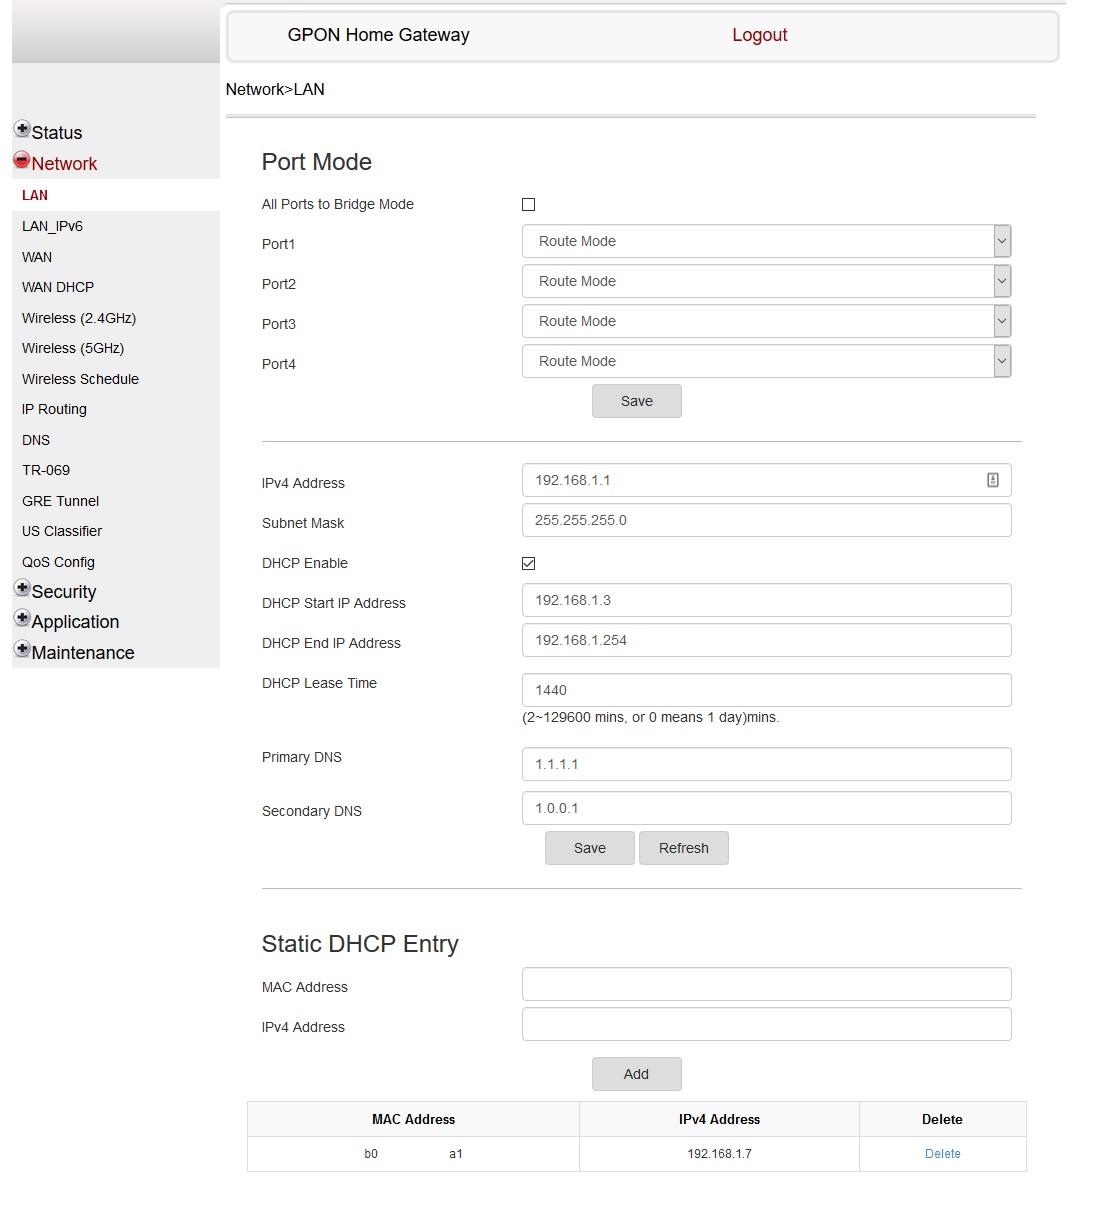1111x1216 pixels.
Task: Expand the Security section
Action: click(x=22, y=587)
